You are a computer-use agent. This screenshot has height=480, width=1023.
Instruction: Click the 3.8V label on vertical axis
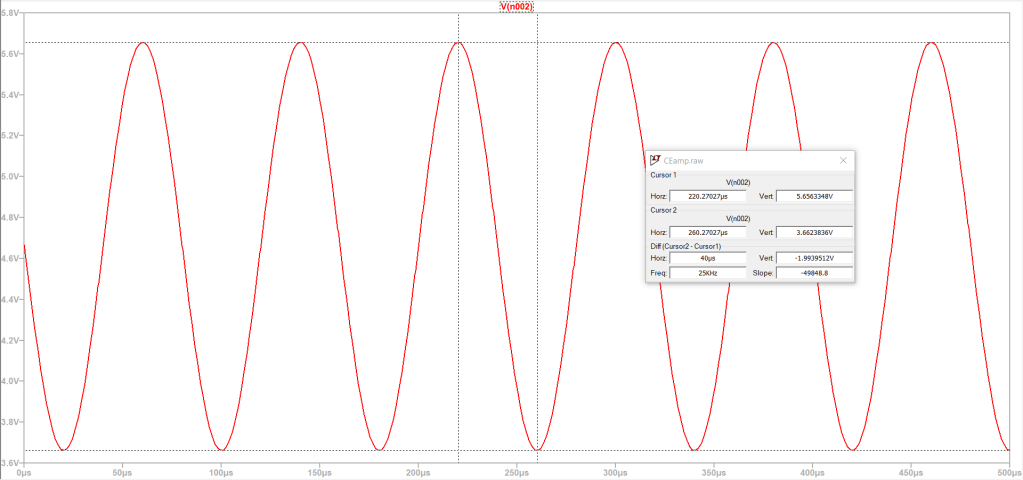(10, 423)
